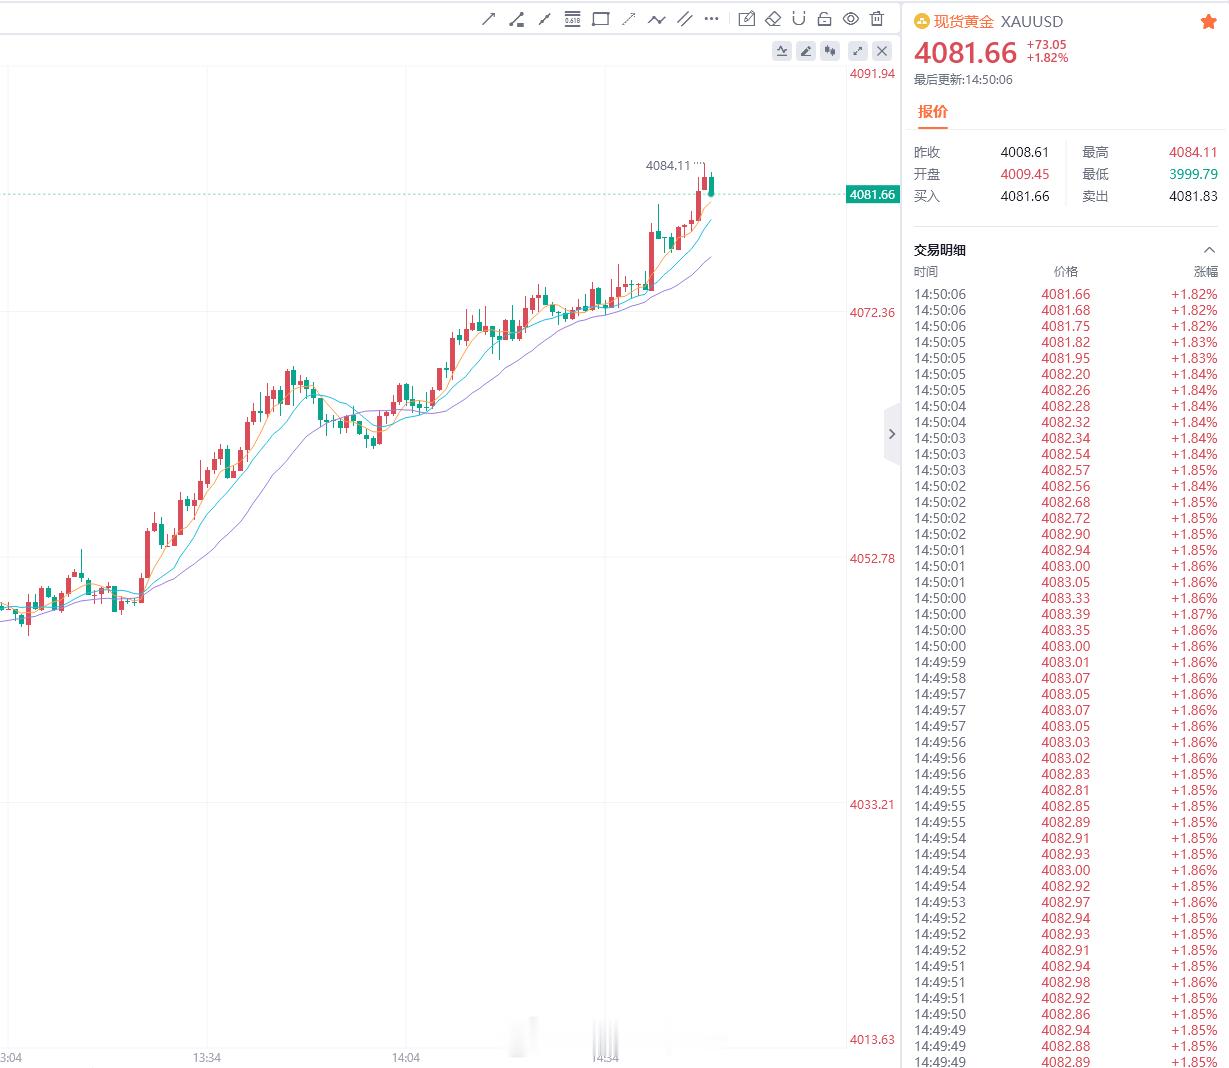1229x1068 pixels.
Task: Select the line segment drawing tool
Action: [544, 19]
